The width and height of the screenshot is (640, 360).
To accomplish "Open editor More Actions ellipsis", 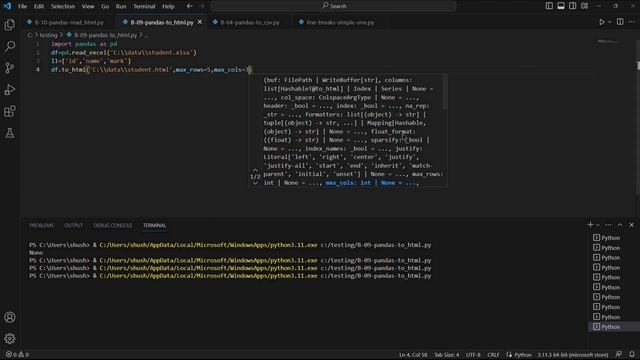I will [632, 22].
